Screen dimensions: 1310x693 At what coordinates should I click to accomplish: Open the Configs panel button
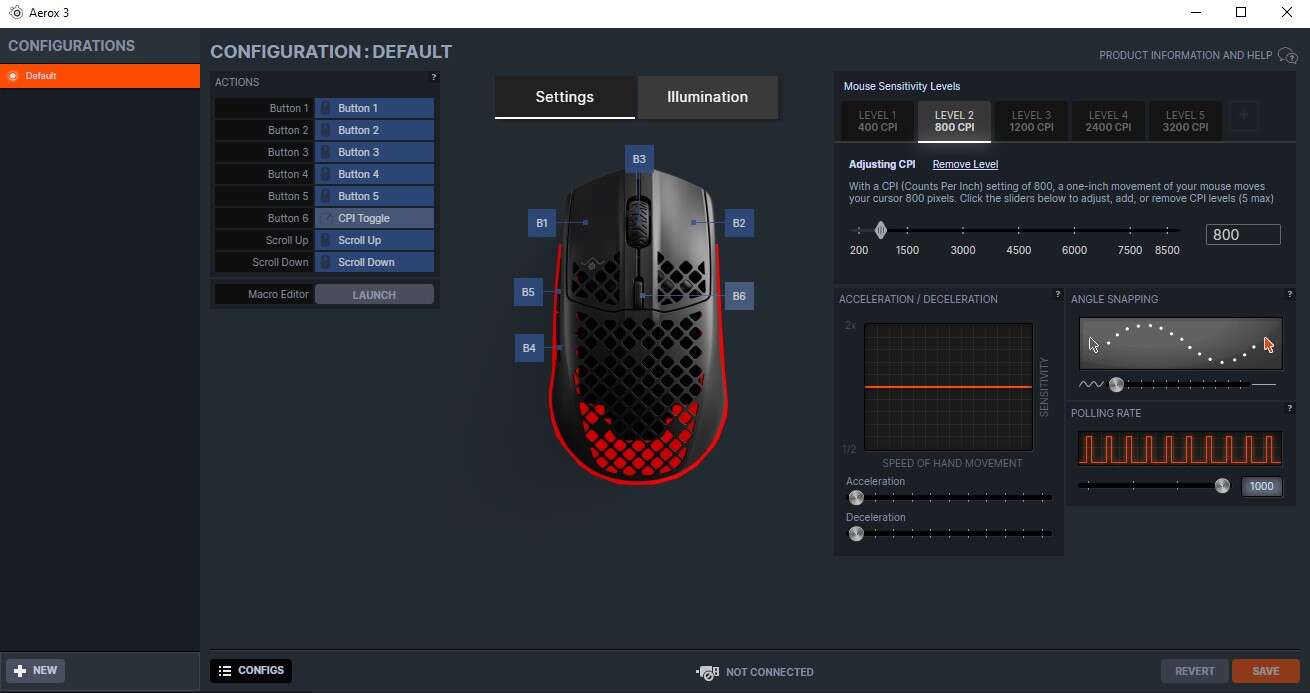pyautogui.click(x=251, y=671)
